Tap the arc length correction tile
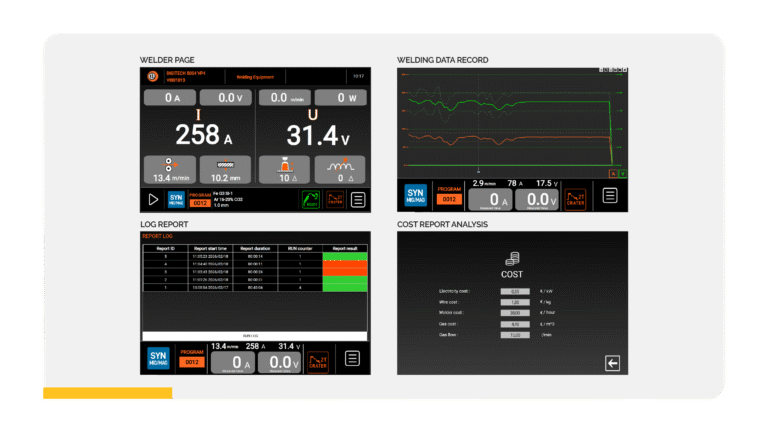 pyautogui.click(x=283, y=167)
